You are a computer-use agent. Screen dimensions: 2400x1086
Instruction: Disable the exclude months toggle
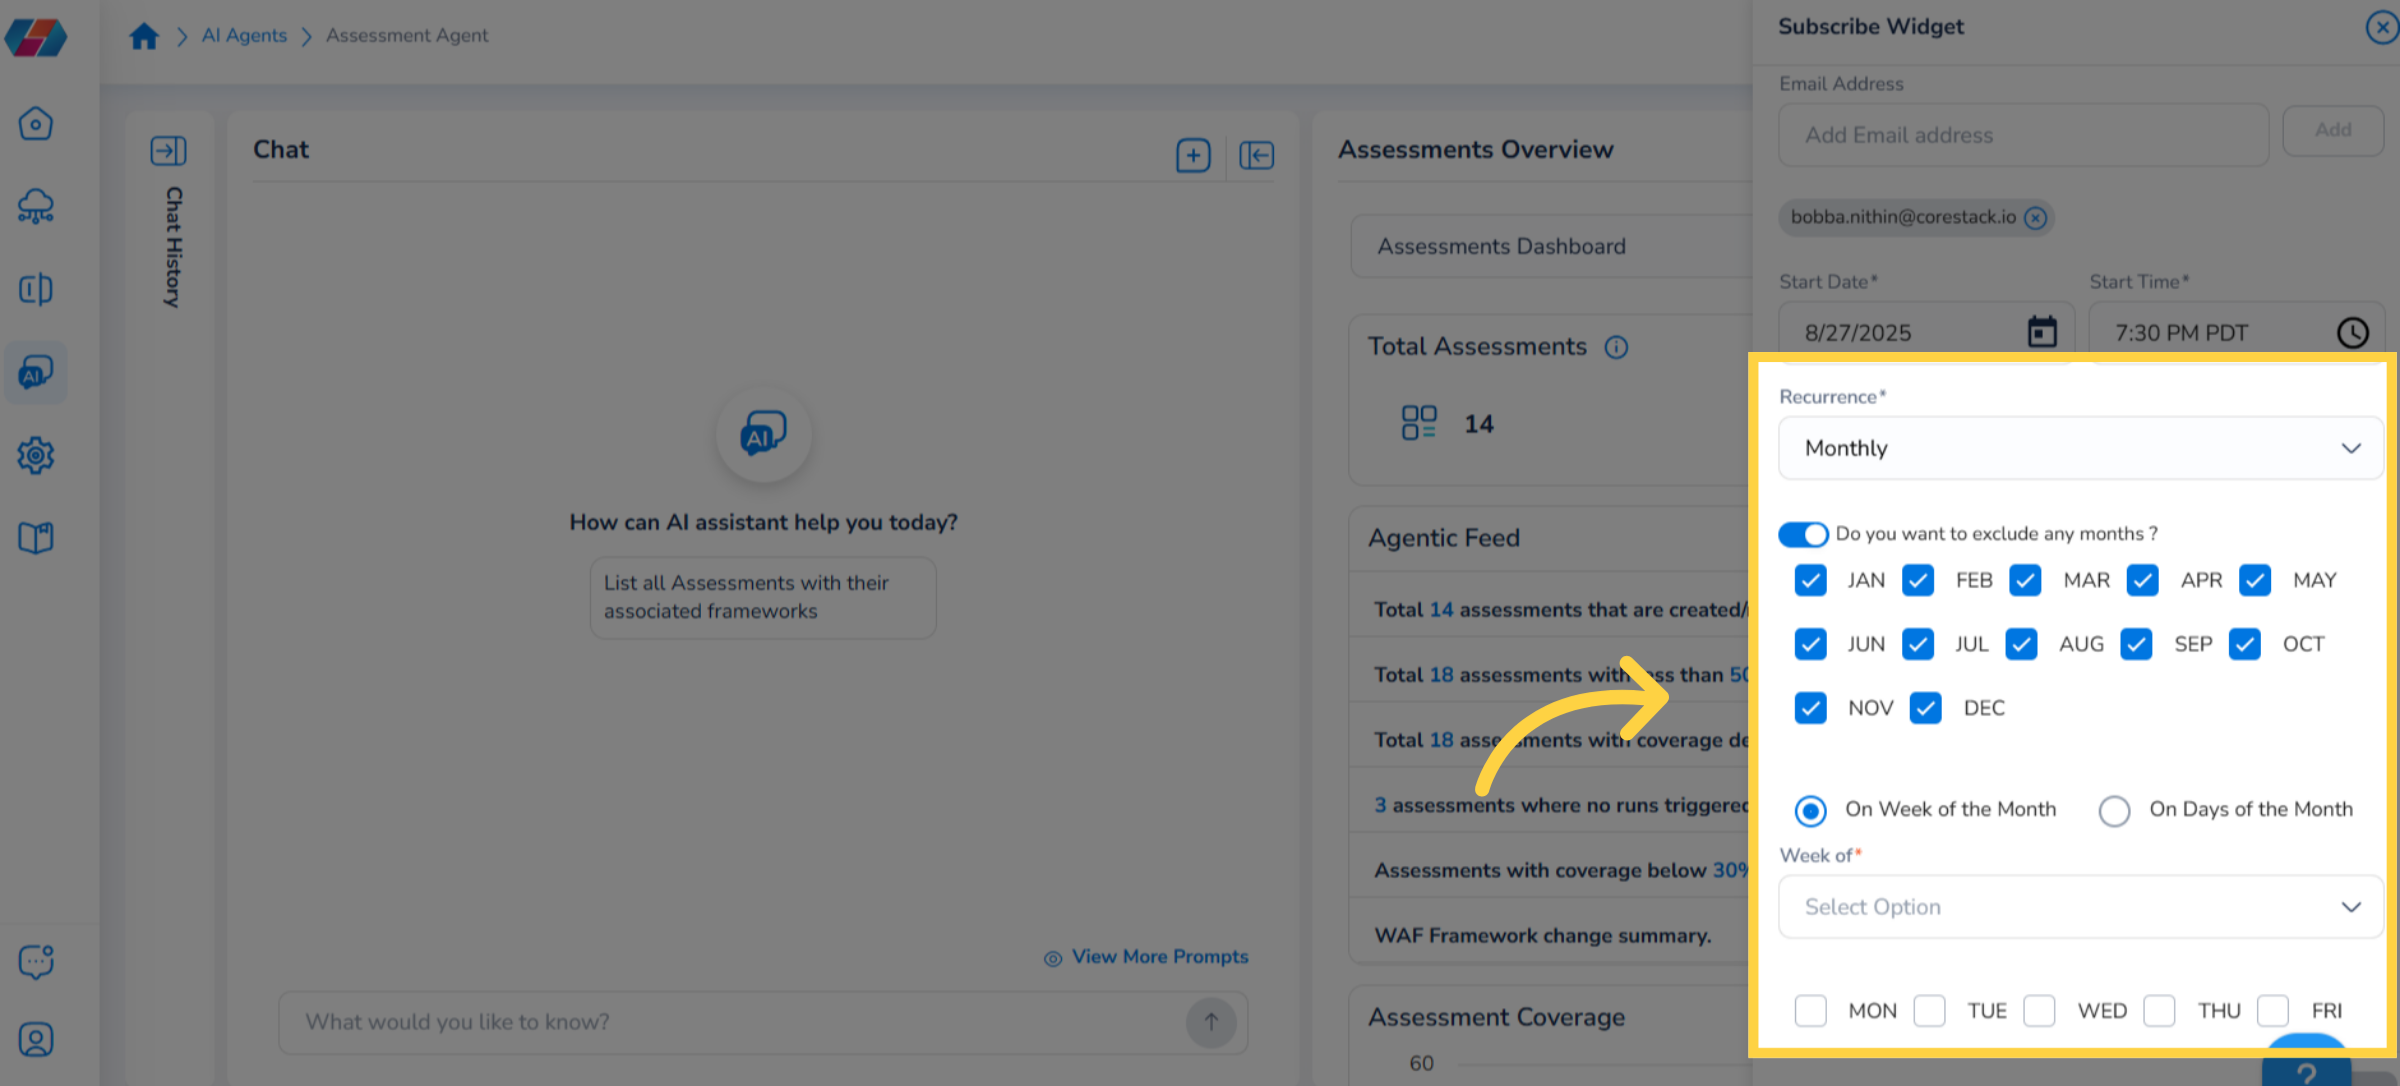point(1803,534)
